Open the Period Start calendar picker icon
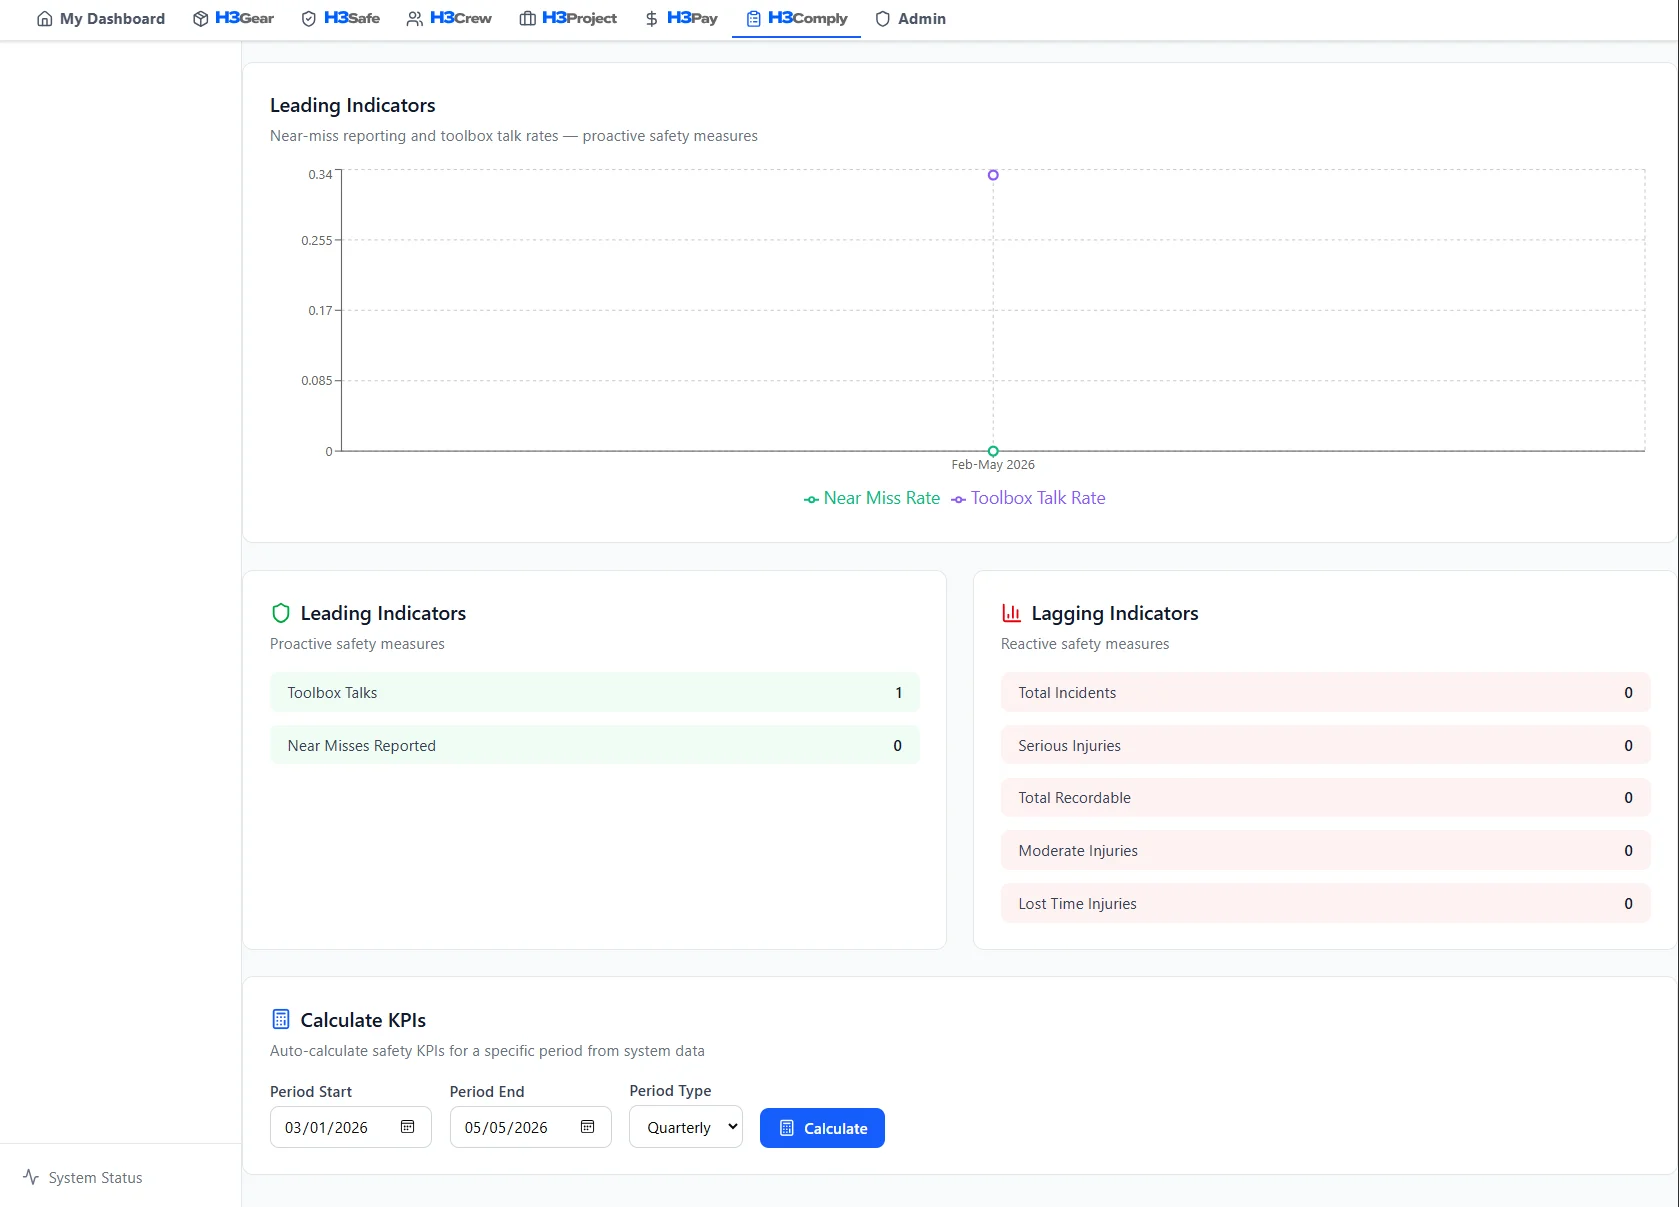The image size is (1679, 1207). pos(408,1127)
